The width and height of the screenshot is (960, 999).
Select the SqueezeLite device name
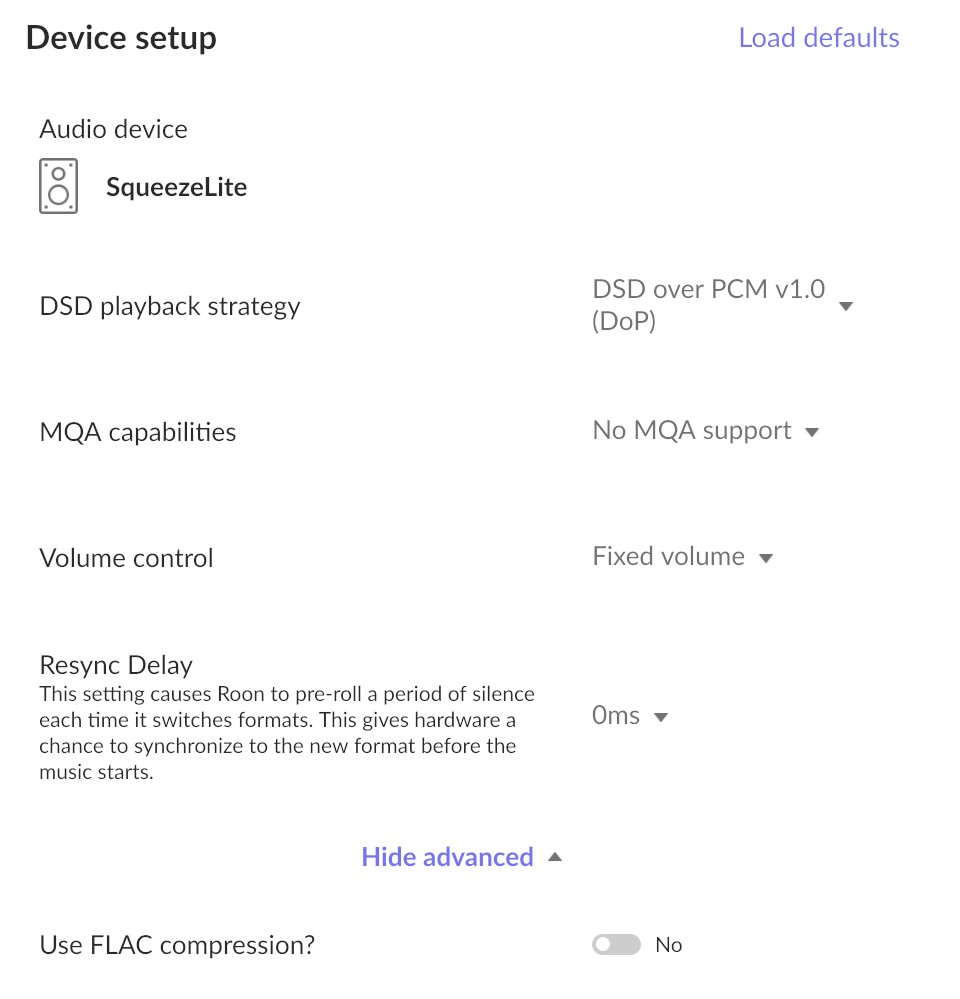pyautogui.click(x=176, y=187)
